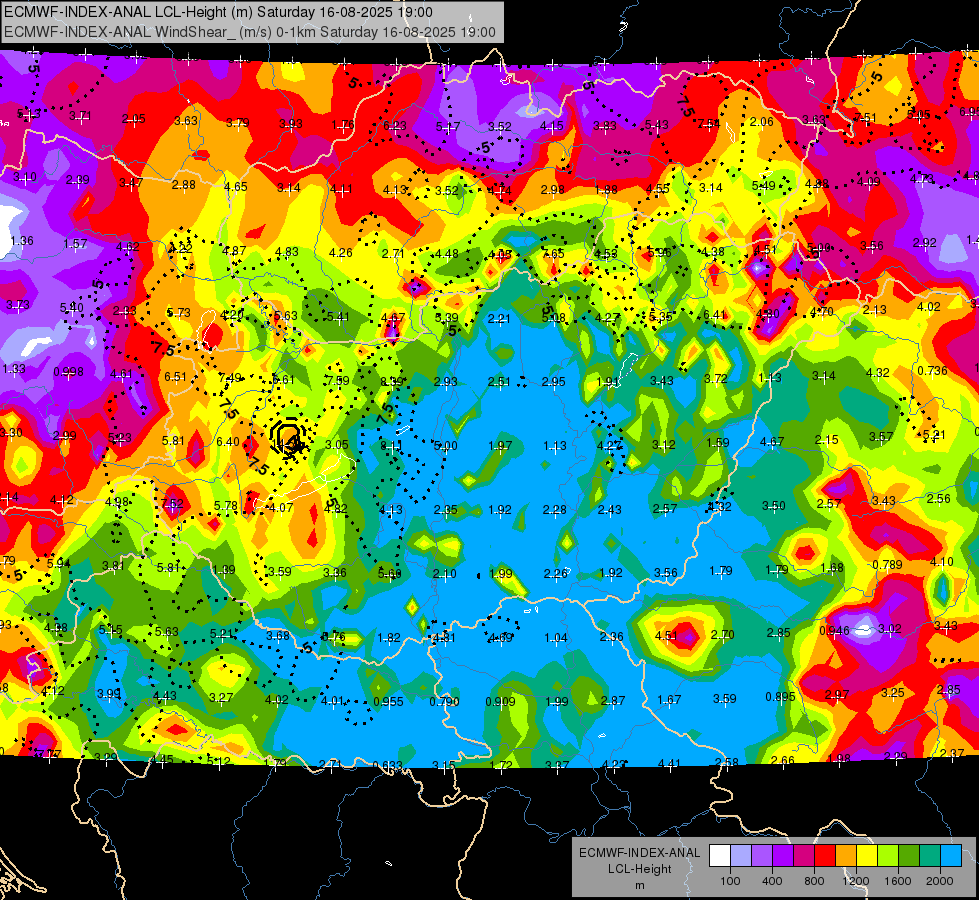The image size is (979, 900).
Task: Choose the teal legend swatch
Action: [930, 856]
